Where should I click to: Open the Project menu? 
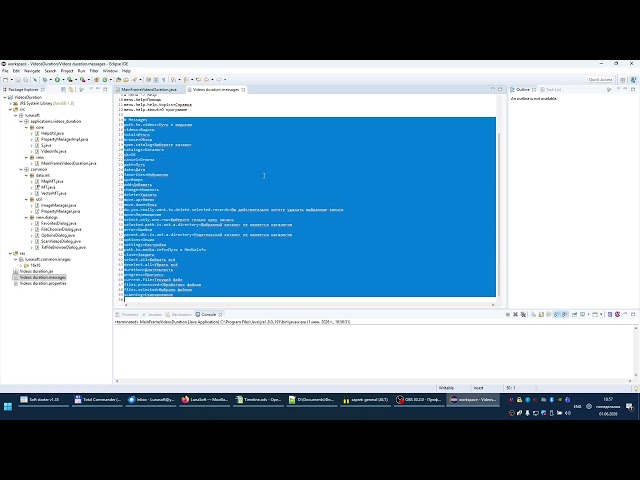point(67,71)
